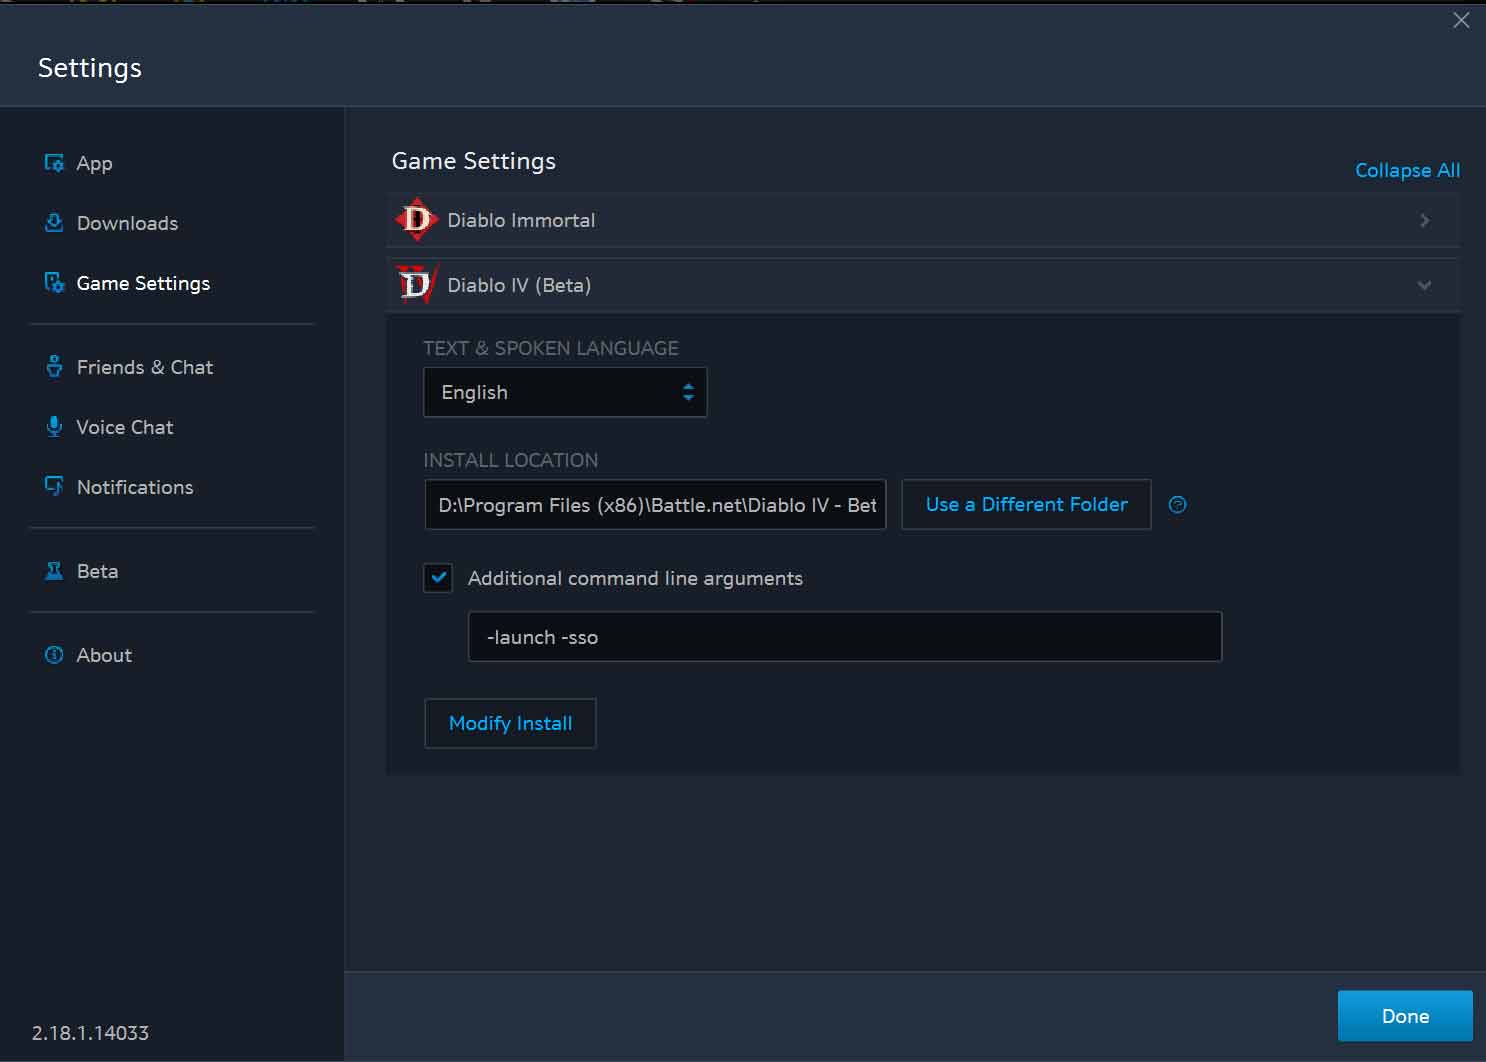
Task: Click the Diablo IV (Beta) game icon
Action: point(416,284)
